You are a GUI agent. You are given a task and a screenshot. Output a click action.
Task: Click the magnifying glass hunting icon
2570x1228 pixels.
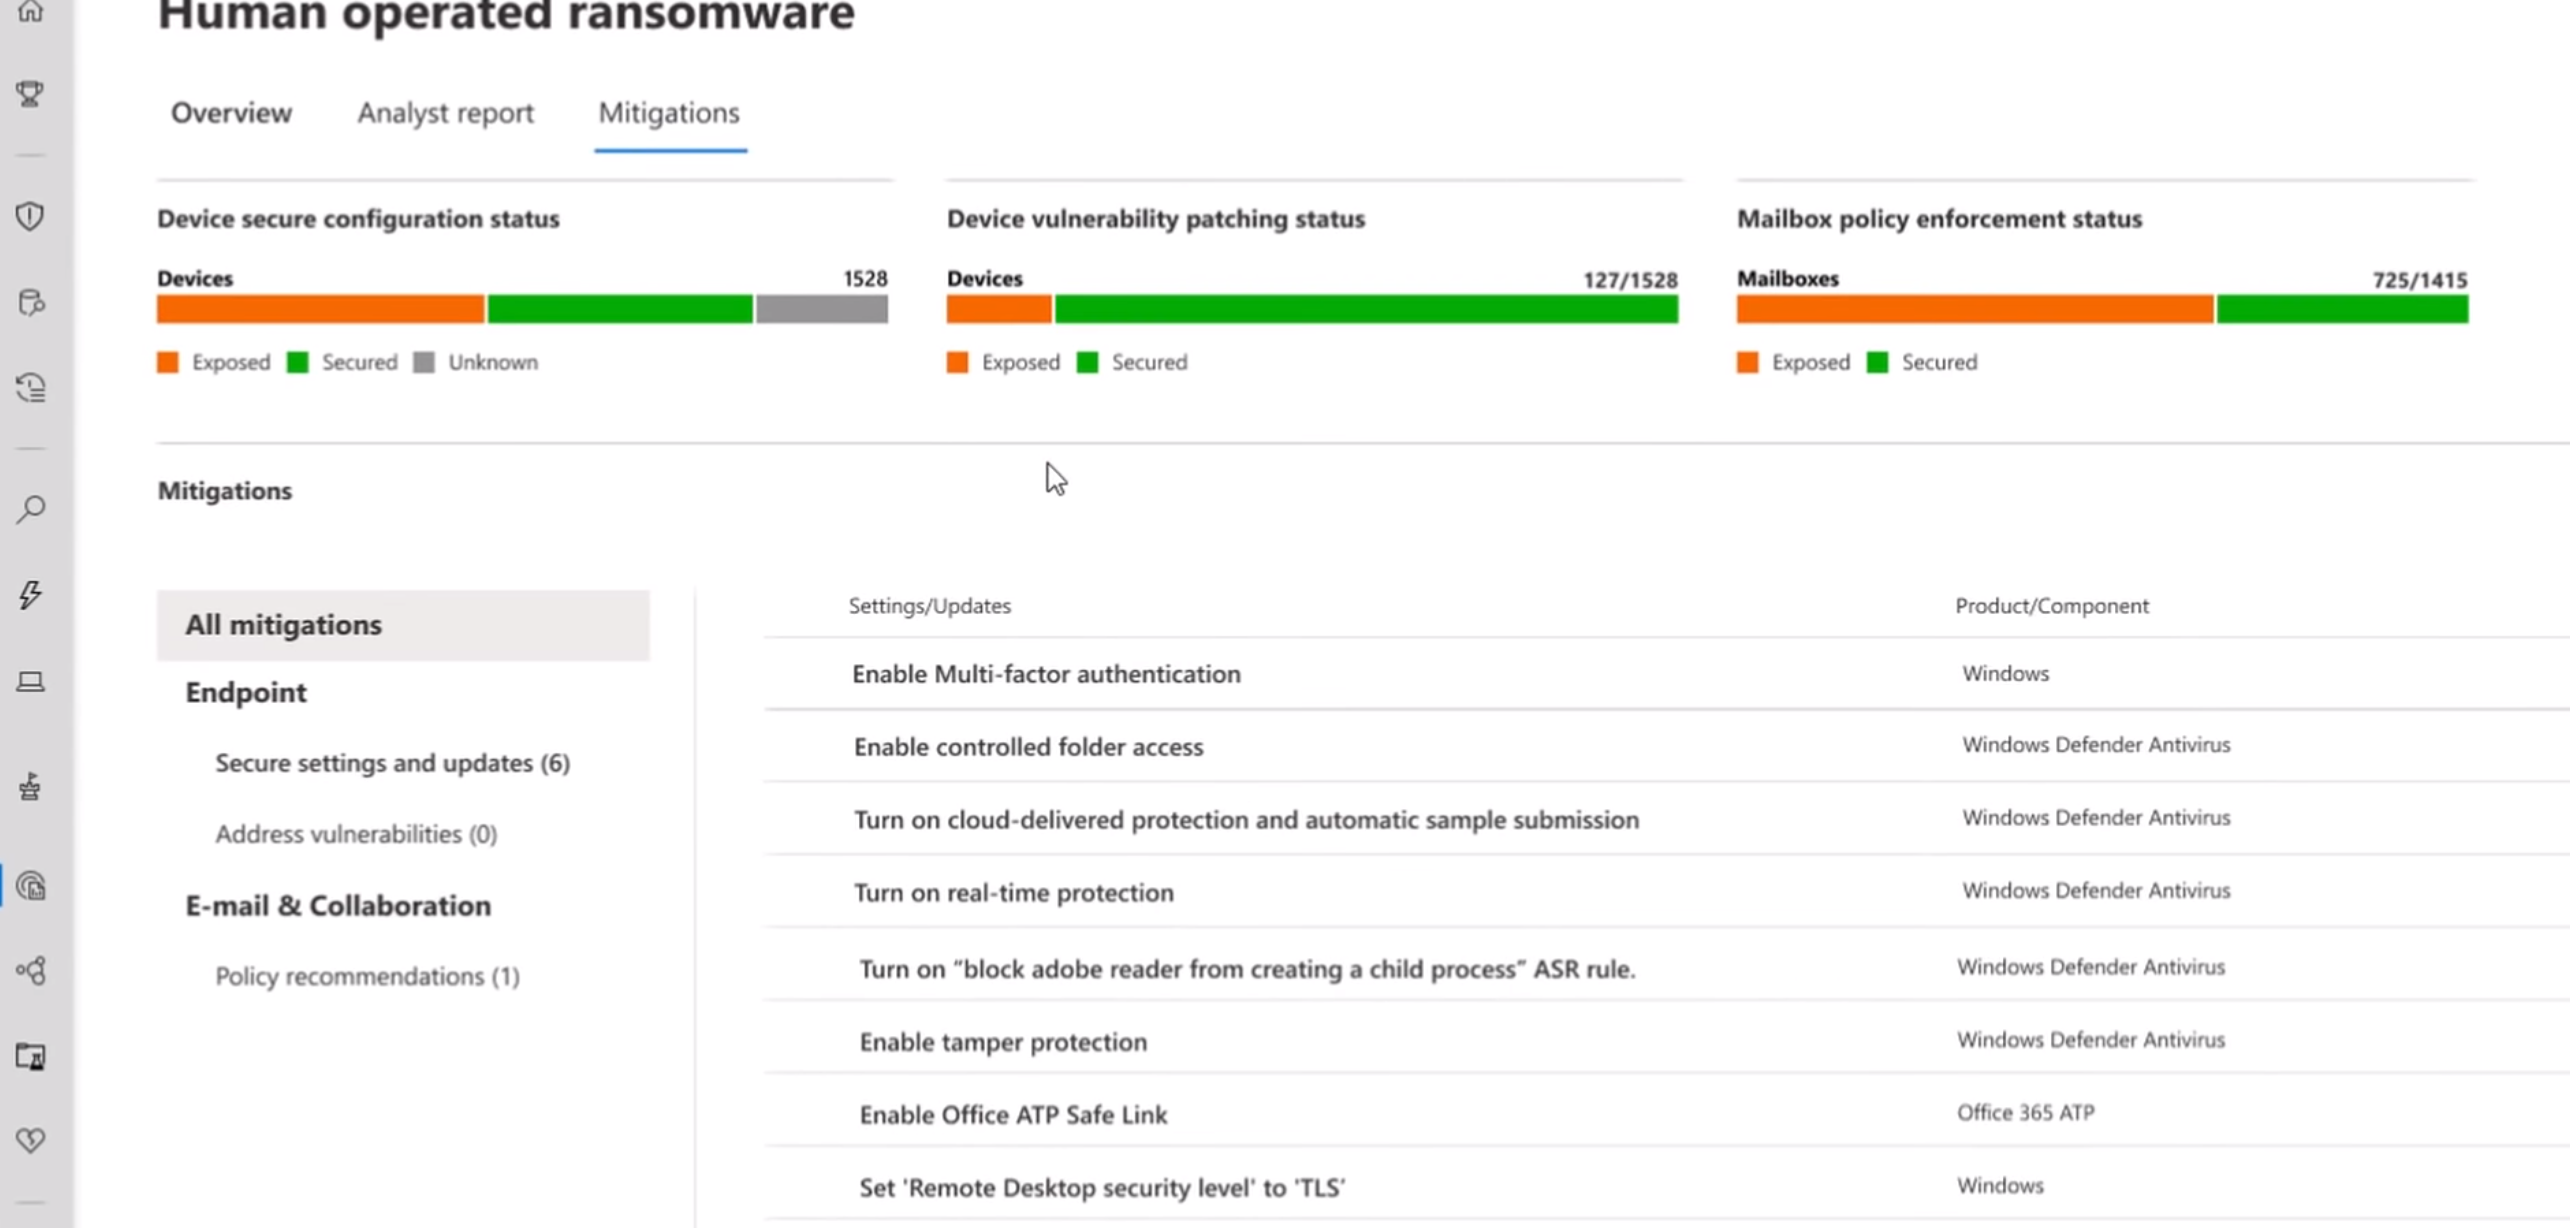[30, 510]
